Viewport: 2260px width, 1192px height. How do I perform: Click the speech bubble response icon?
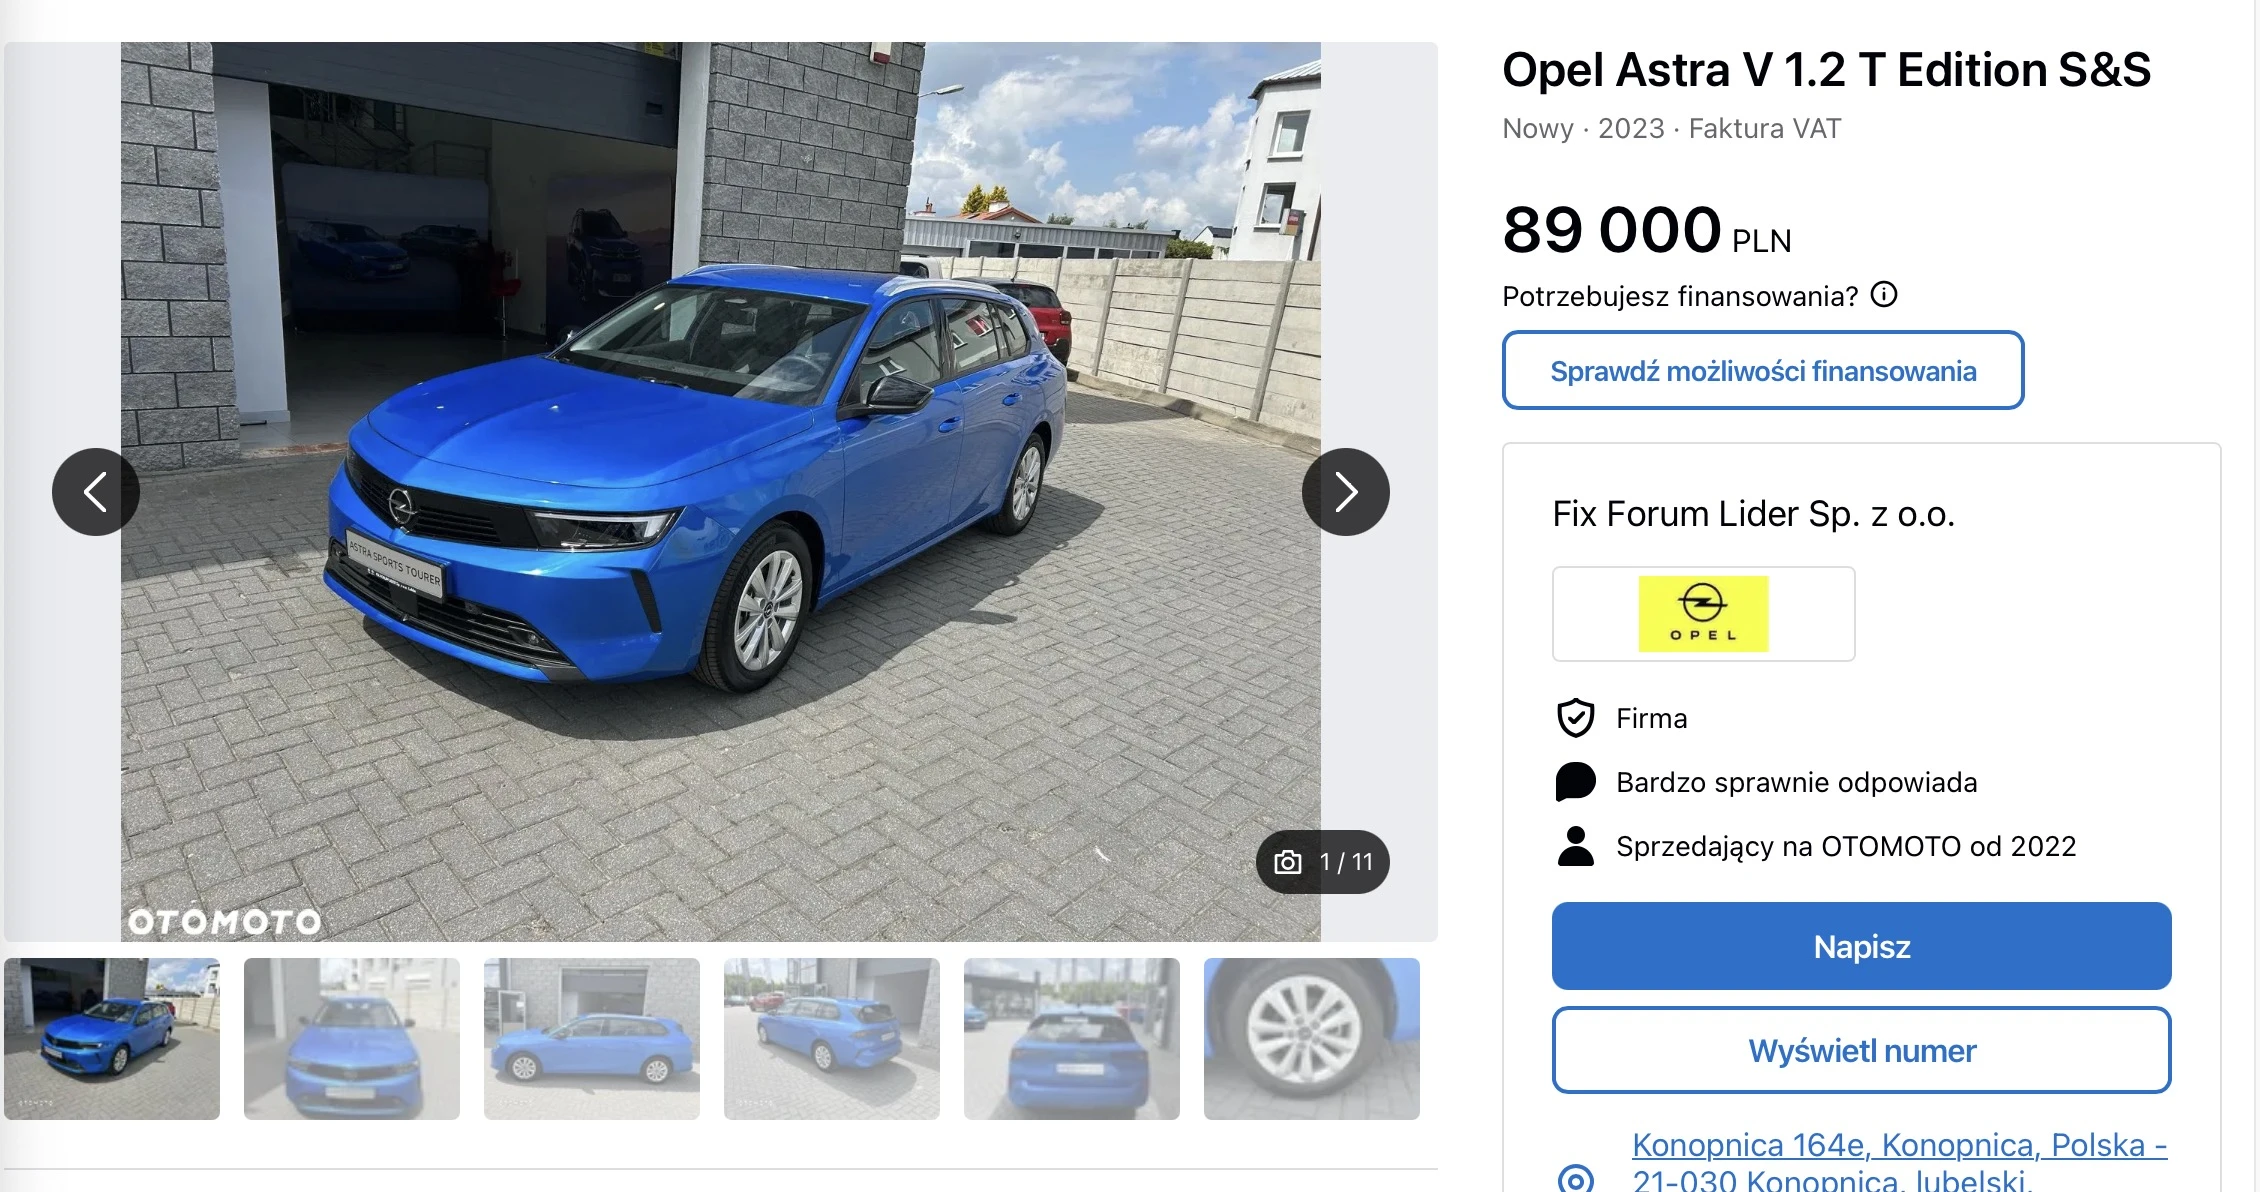coord(1576,782)
